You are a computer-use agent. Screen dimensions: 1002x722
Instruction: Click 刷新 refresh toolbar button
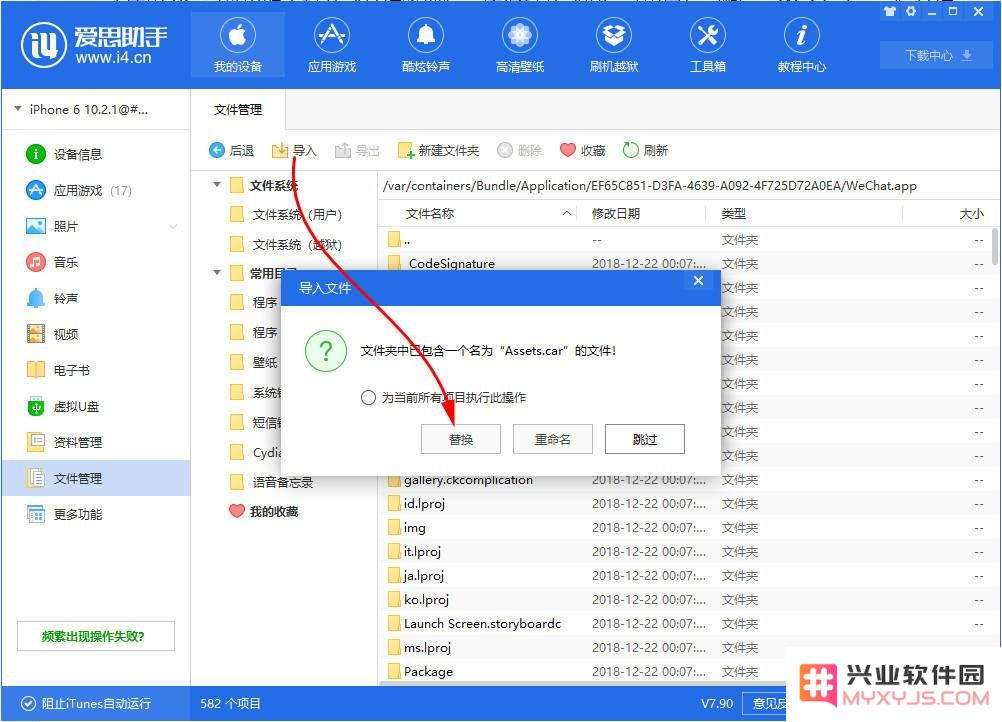645,150
